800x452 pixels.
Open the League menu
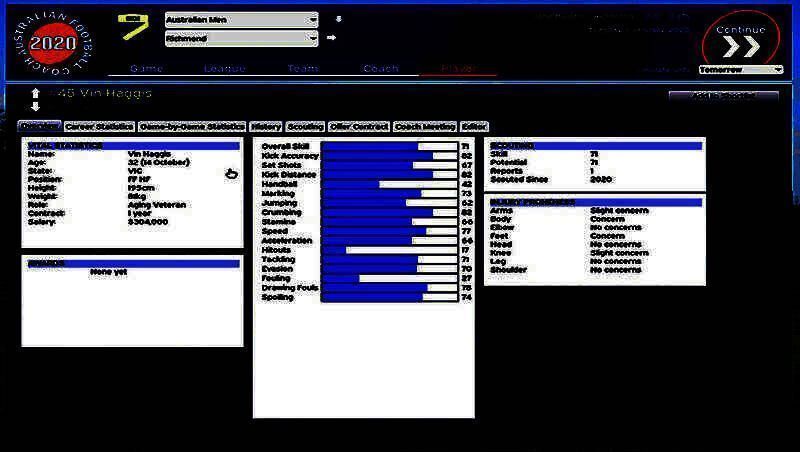click(225, 69)
